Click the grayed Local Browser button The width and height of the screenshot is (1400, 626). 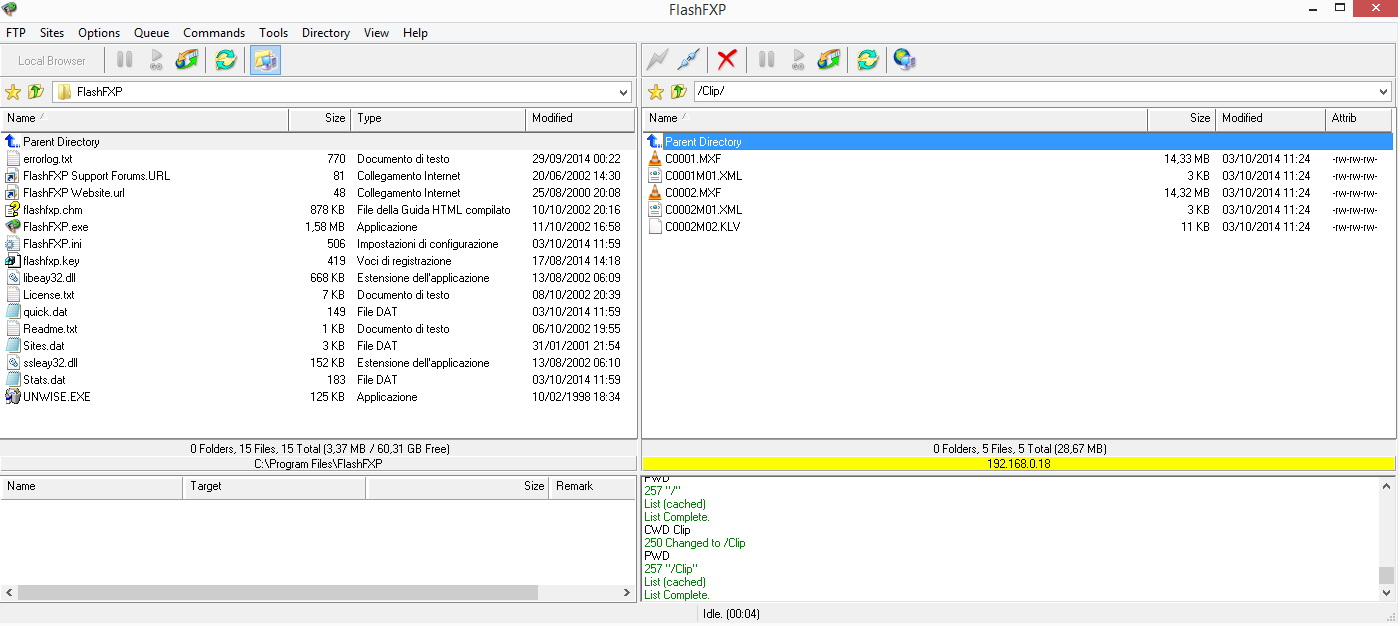tap(52, 61)
